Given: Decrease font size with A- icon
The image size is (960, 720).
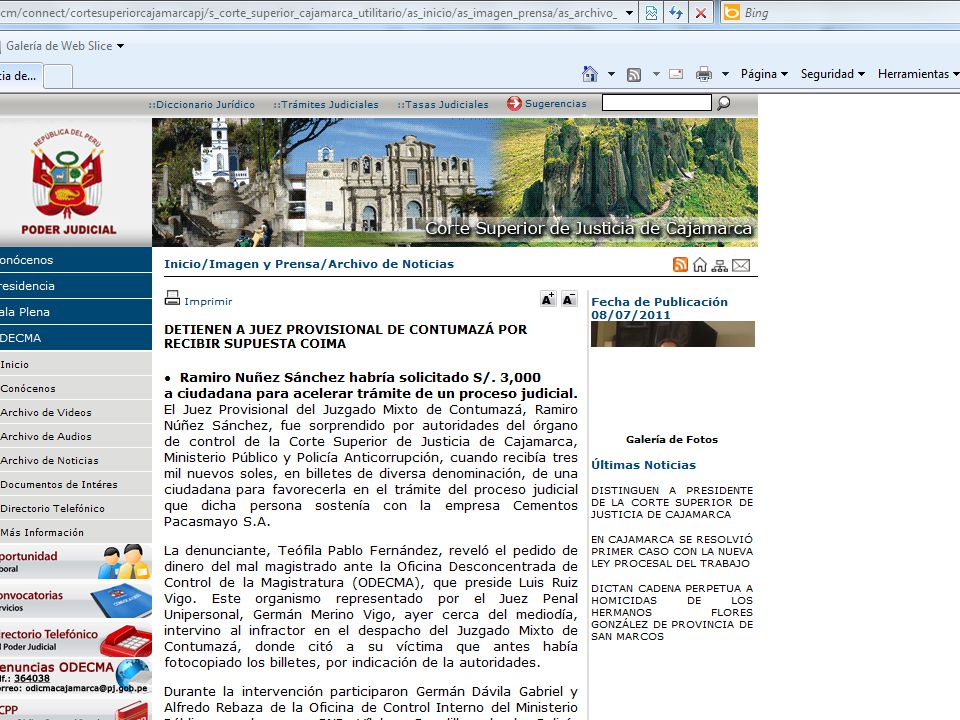Looking at the screenshot, I should pyautogui.click(x=569, y=298).
